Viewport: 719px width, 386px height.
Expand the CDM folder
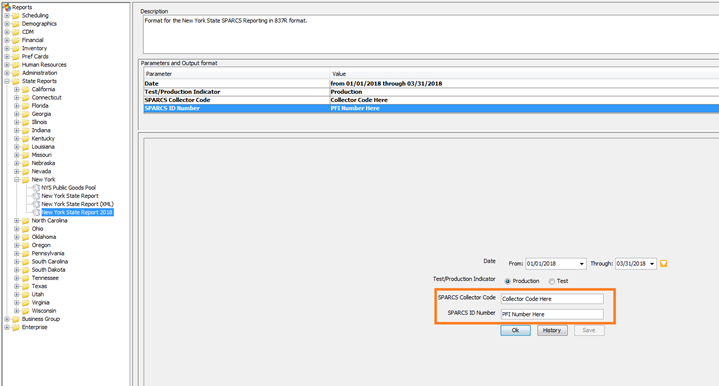click(7, 32)
